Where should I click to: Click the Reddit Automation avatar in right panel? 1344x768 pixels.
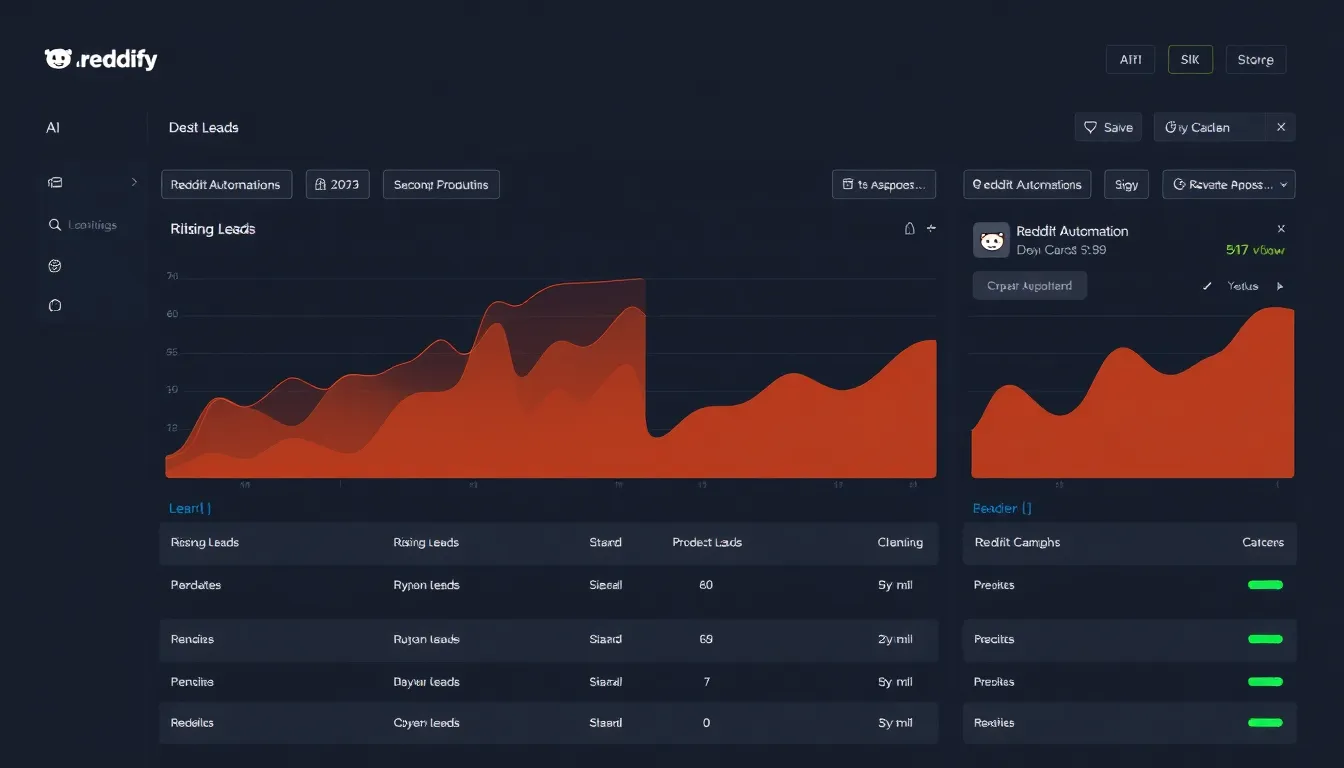click(991, 240)
